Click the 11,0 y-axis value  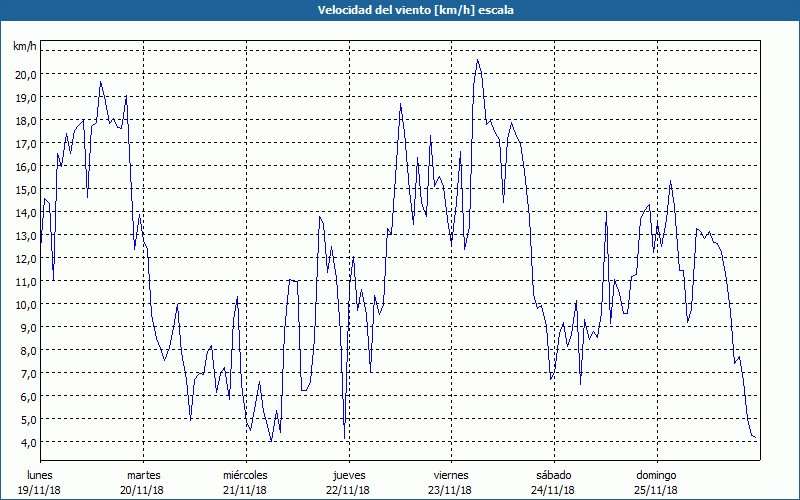click(27, 281)
